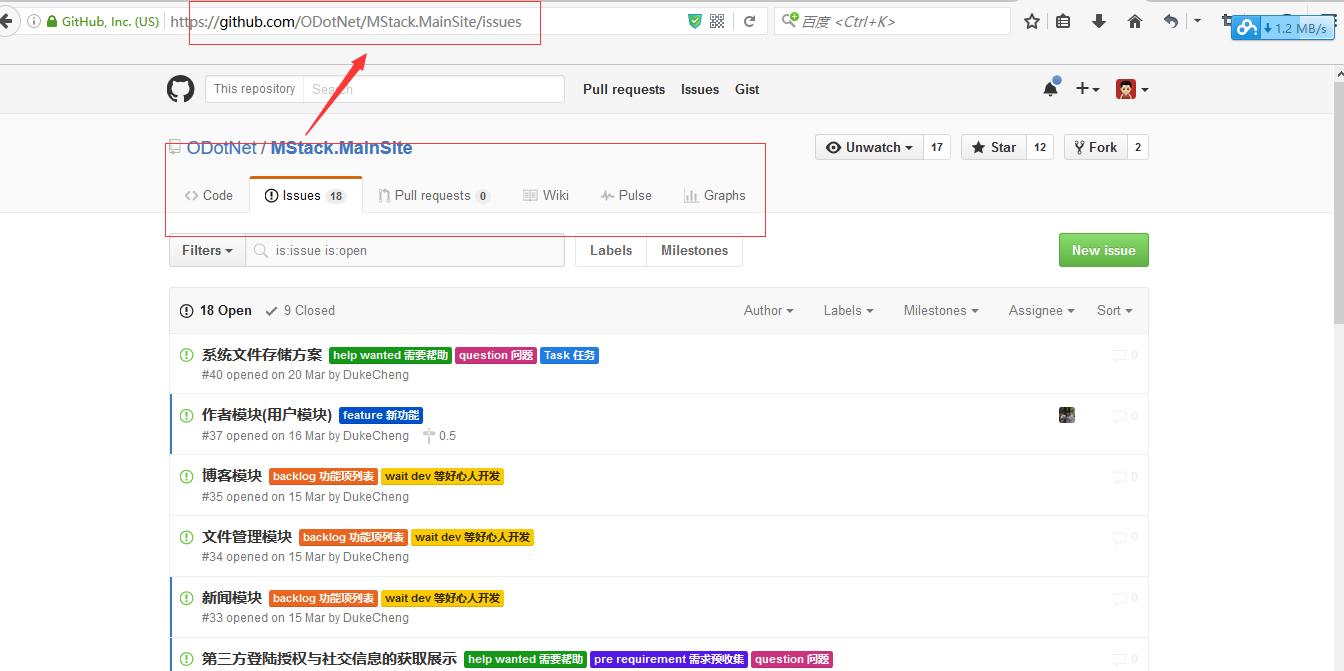Filter by the green help wanted label on #40
The width and height of the screenshot is (1344, 671).
tap(390, 355)
